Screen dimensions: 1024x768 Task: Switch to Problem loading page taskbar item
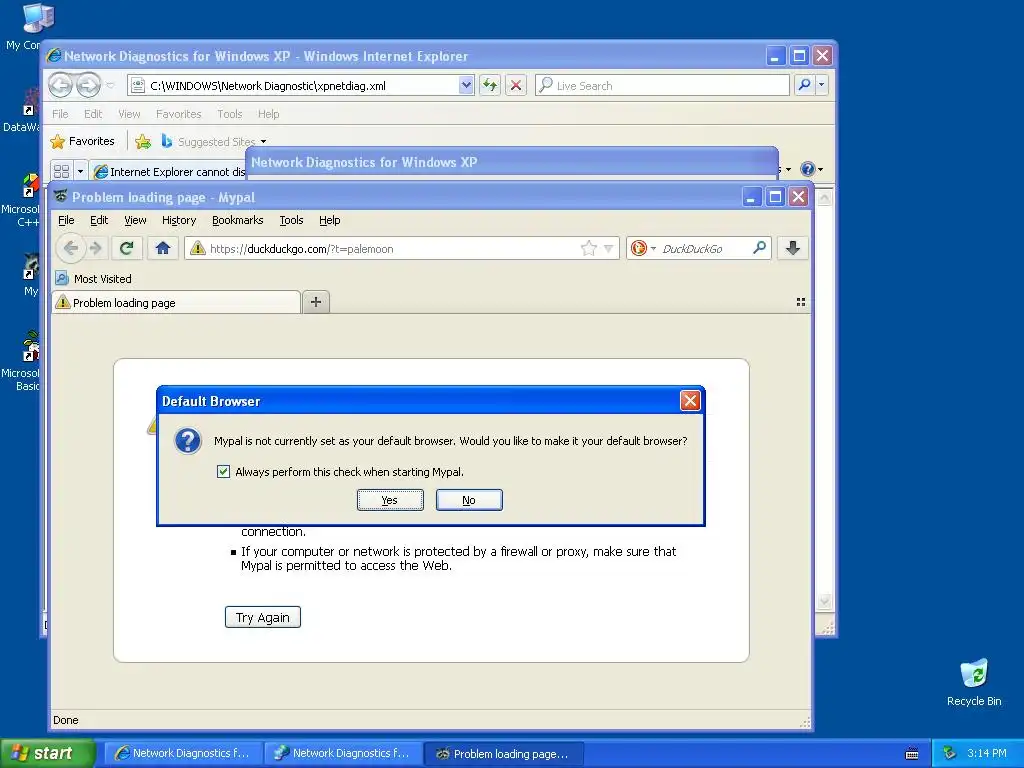tap(504, 753)
